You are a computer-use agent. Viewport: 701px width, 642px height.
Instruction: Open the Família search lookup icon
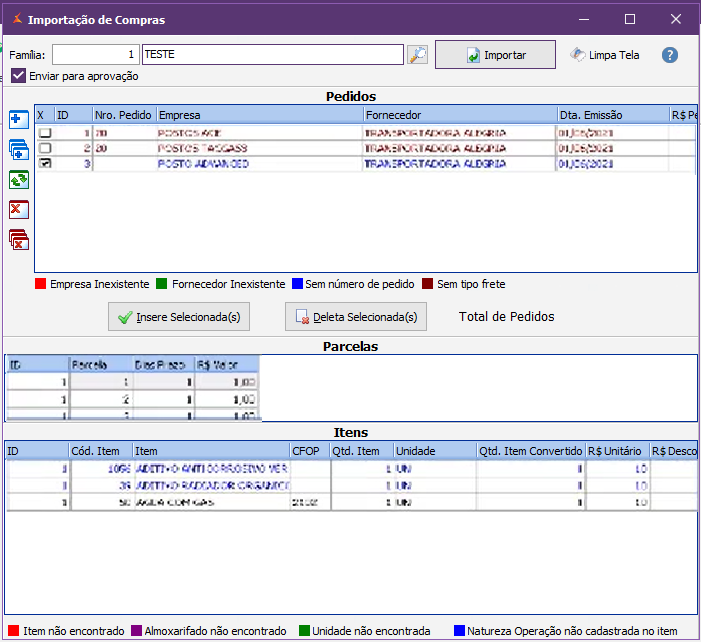tap(417, 55)
